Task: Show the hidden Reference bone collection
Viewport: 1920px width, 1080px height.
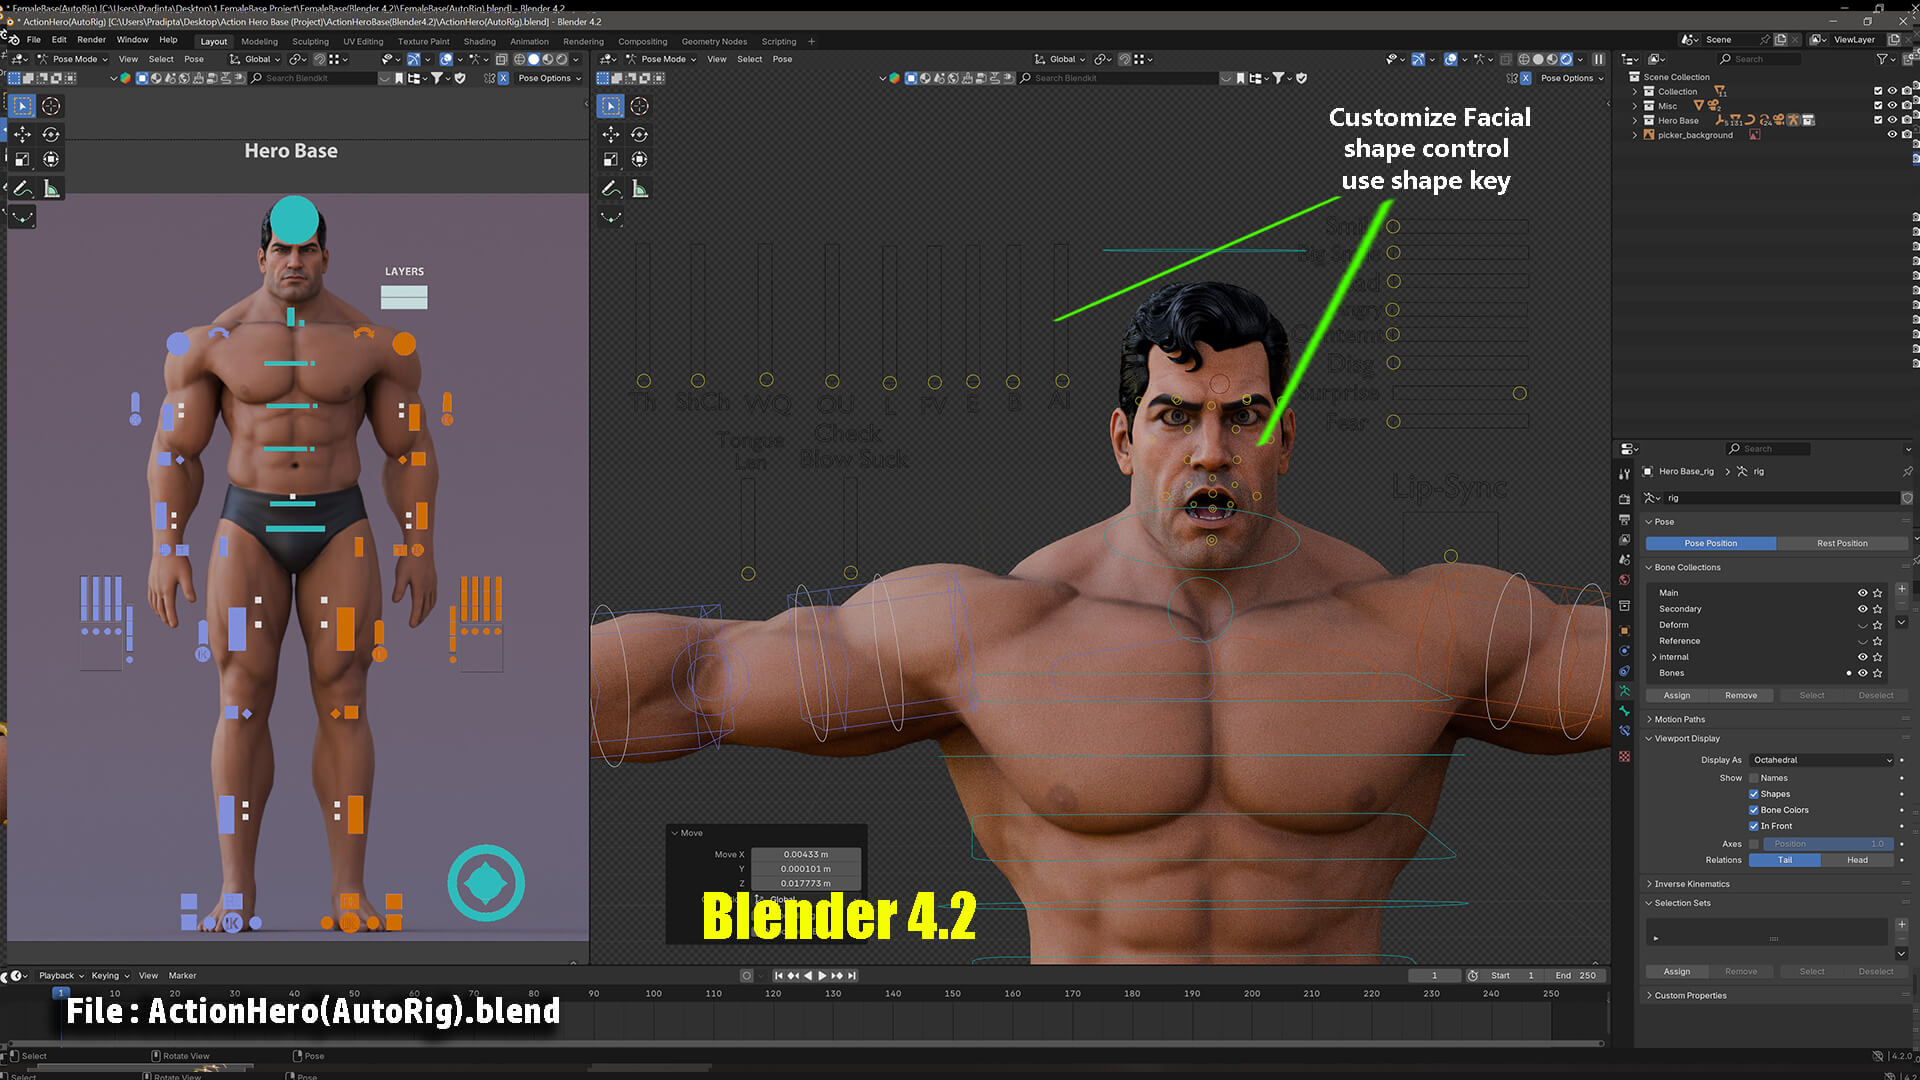Action: pyautogui.click(x=1862, y=641)
